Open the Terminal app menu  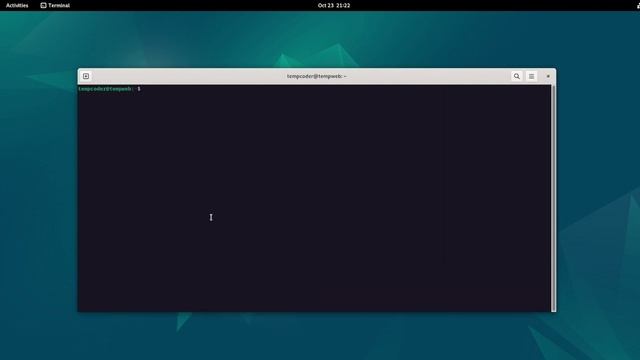[x=55, y=5]
